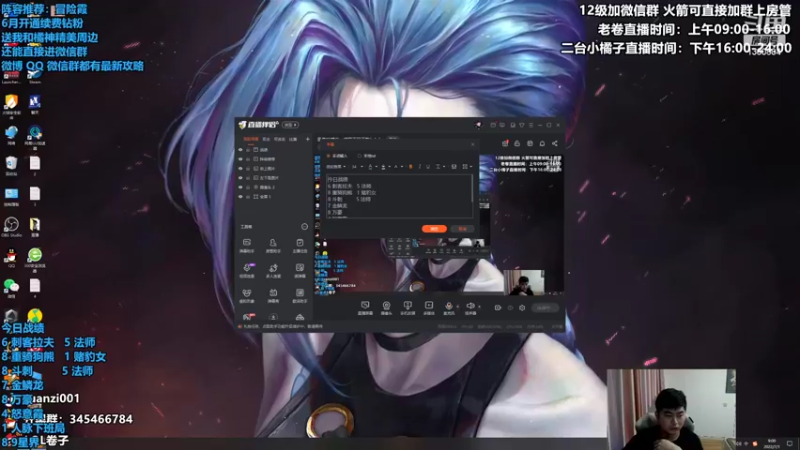Screen dimensions: 800x450
Task: Switch to the first orange scene tab
Action: click(251, 139)
